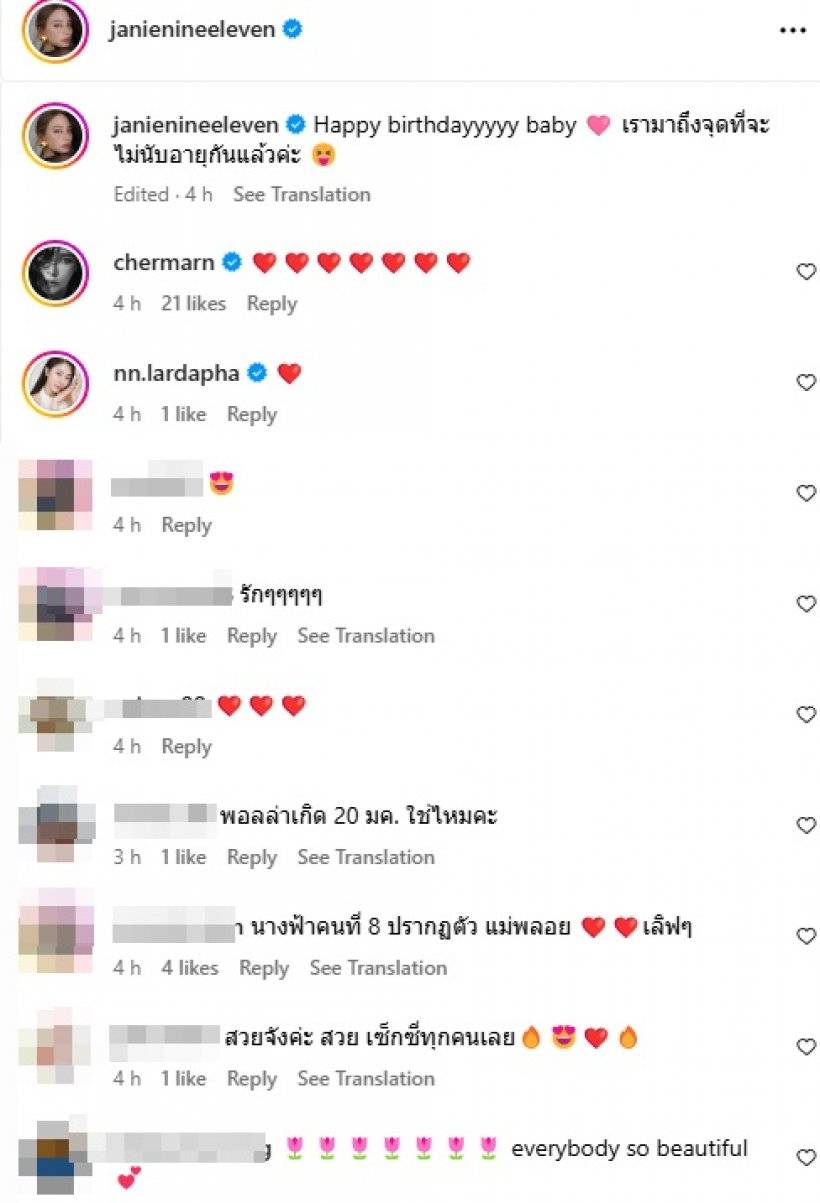Open the three-dot more options menu
Screen dimensions: 820x1203
792,31
